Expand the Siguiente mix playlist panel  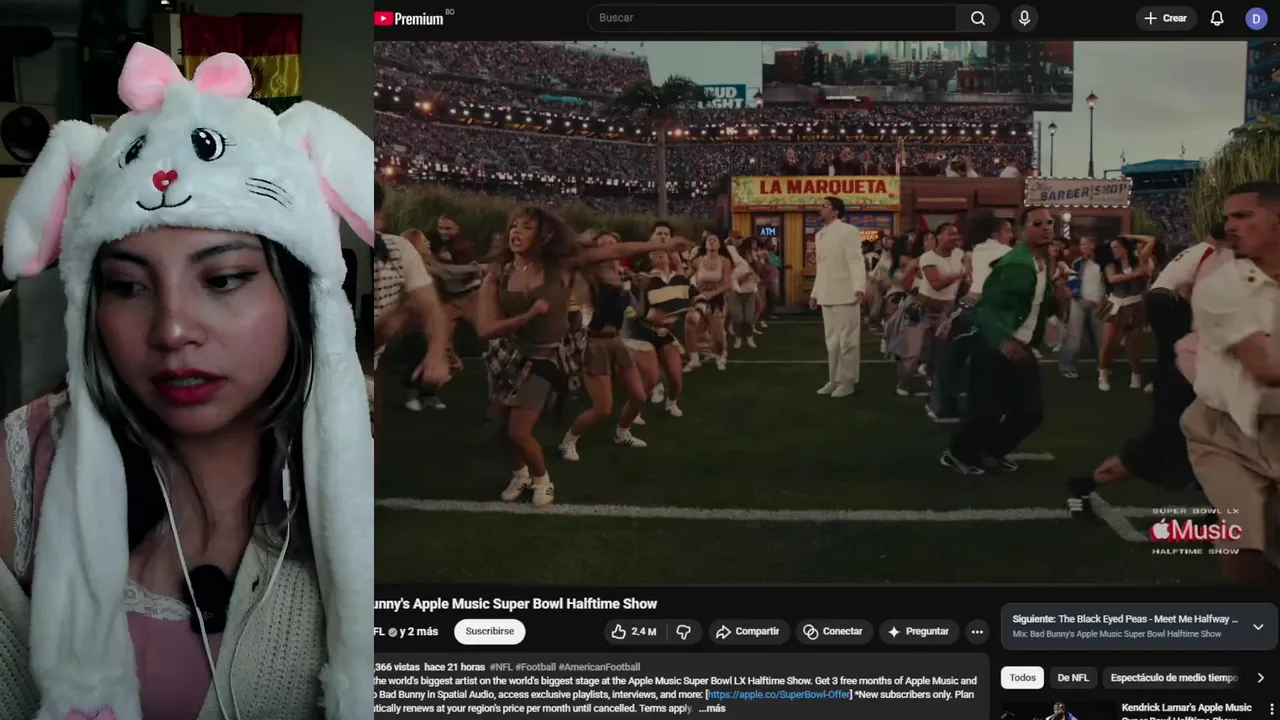(1258, 627)
